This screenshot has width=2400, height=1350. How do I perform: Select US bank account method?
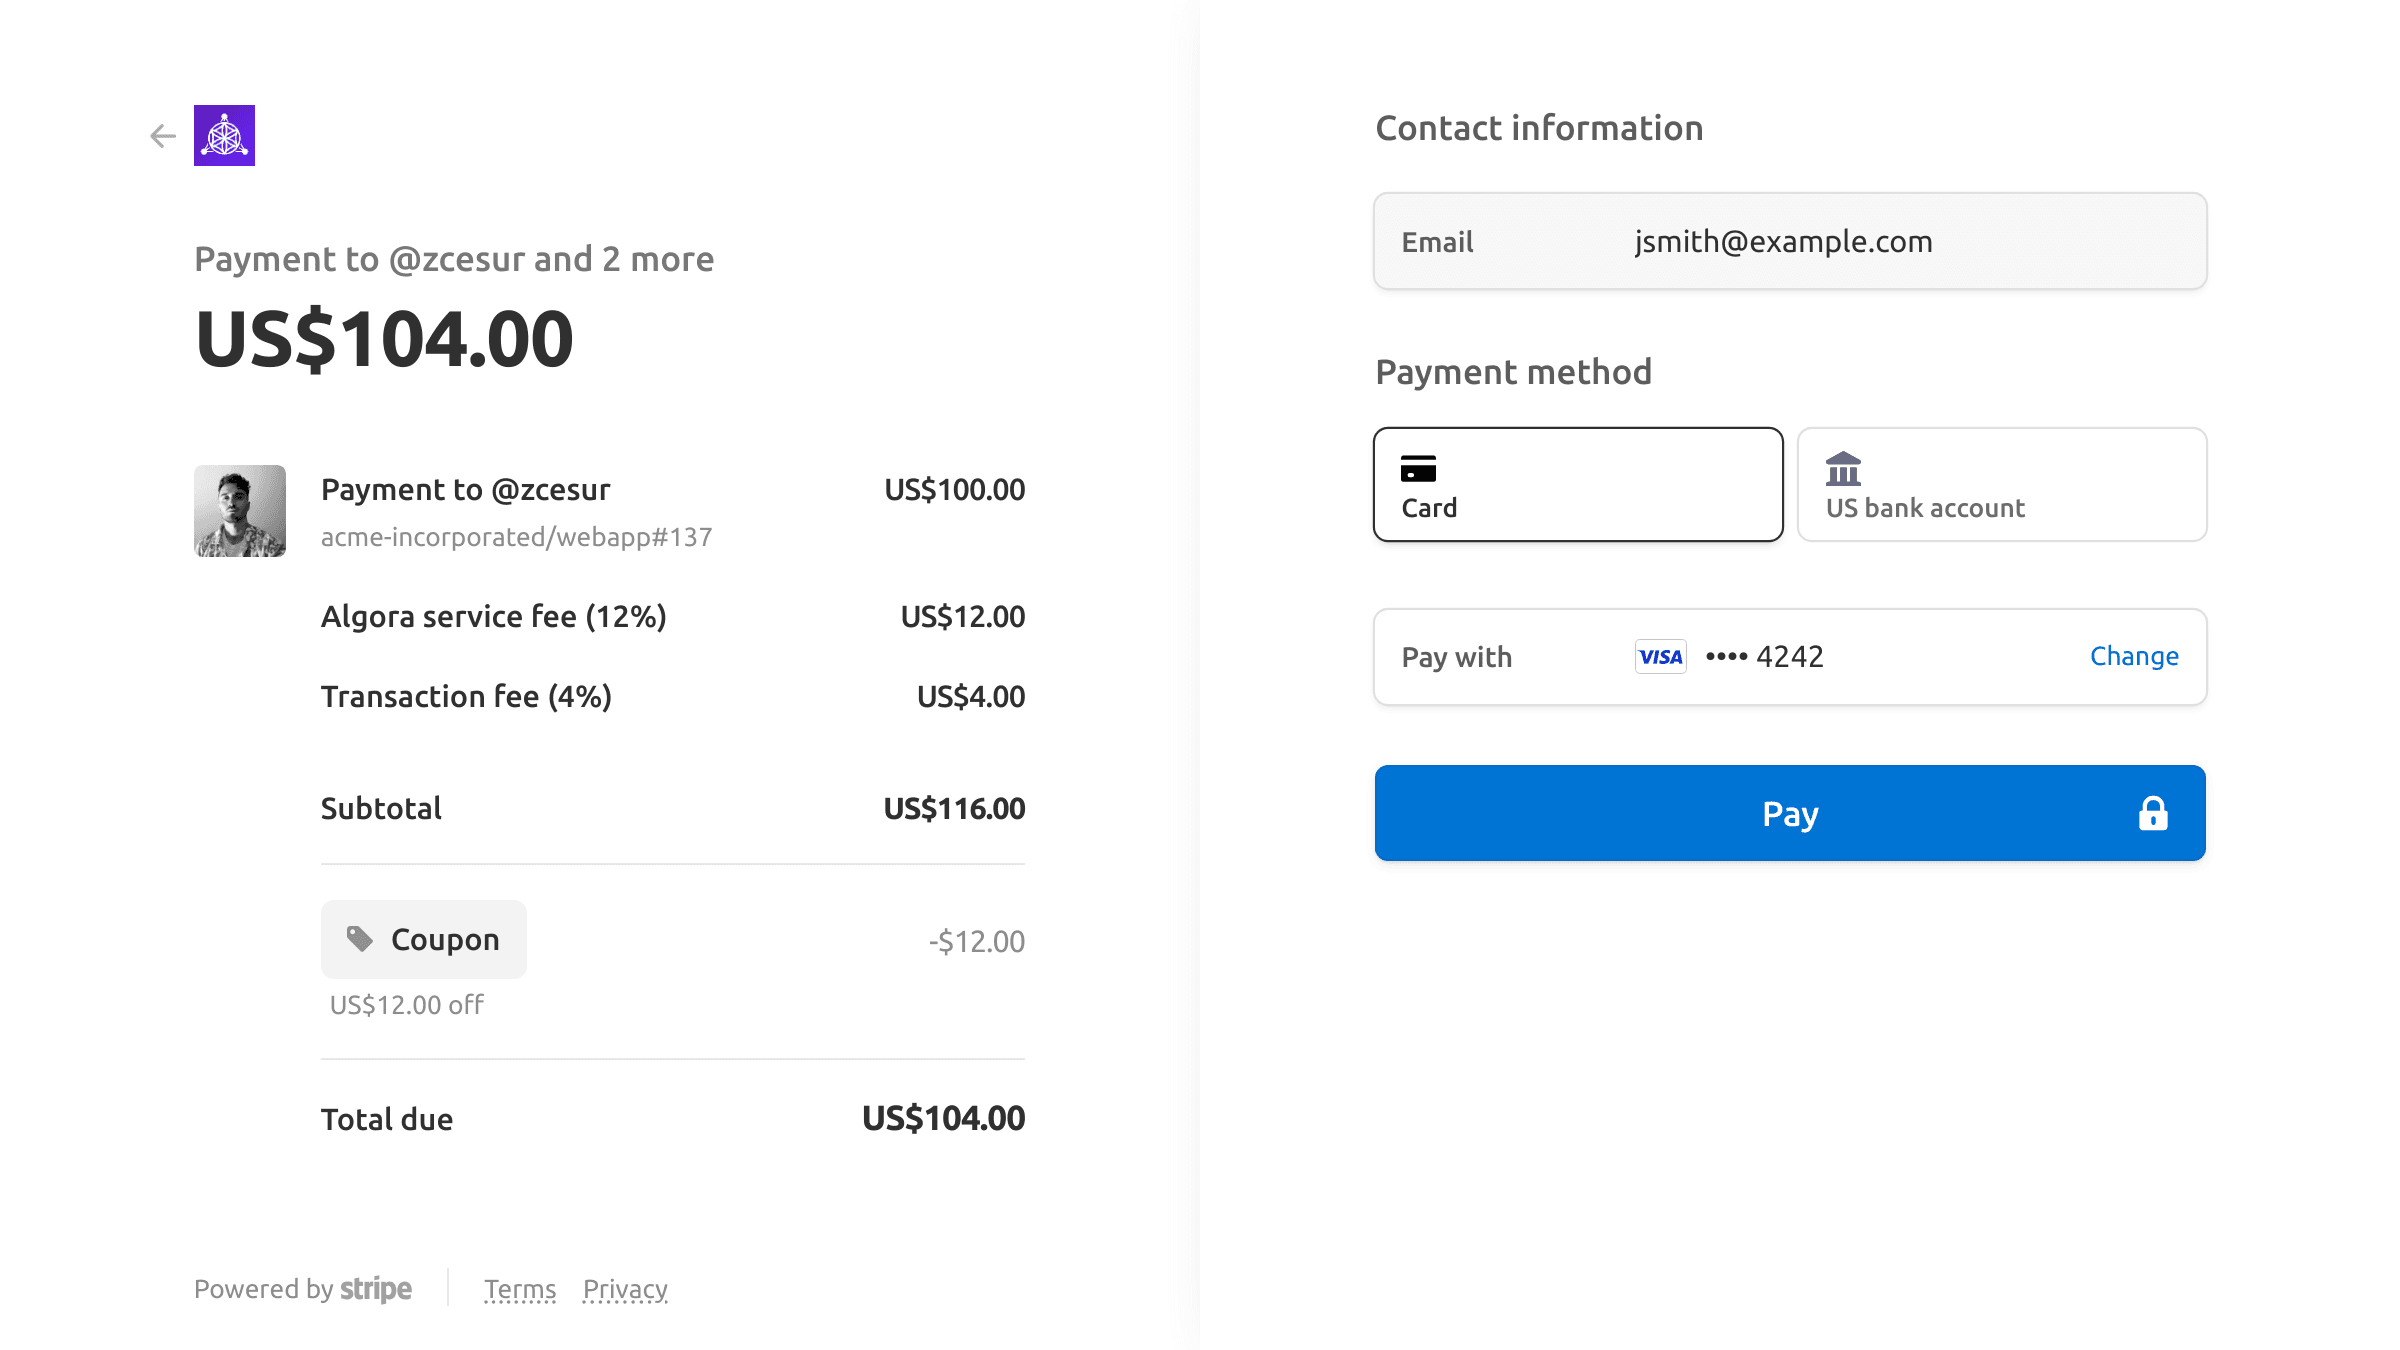[2002, 485]
